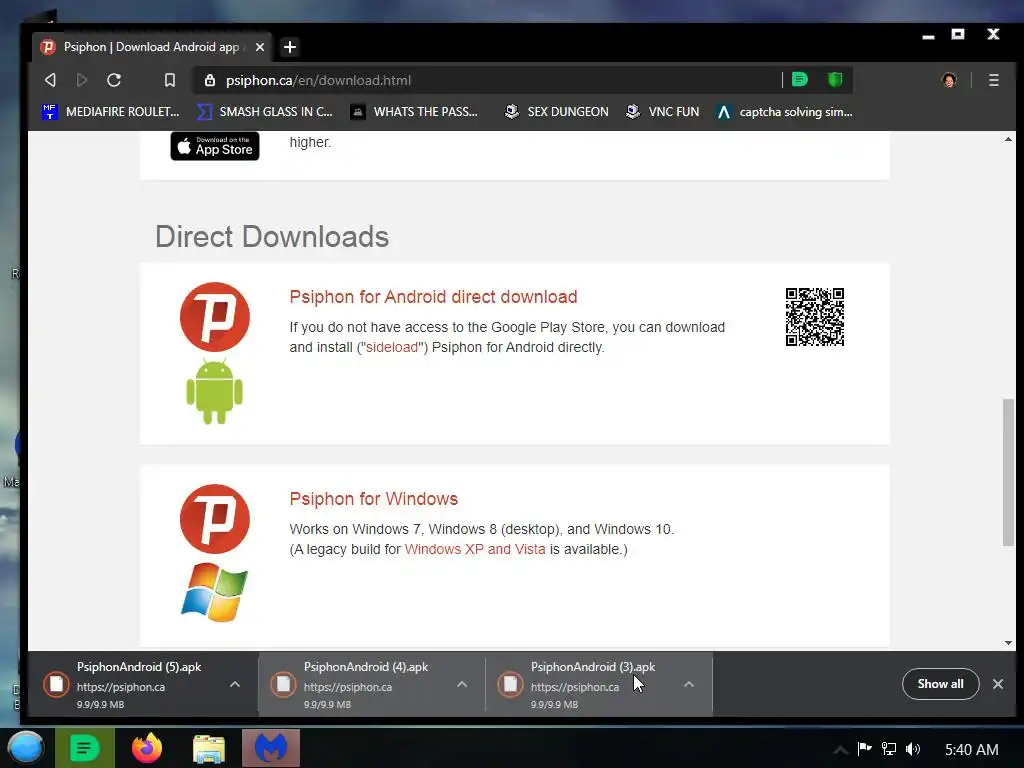Expand options for PsiphonAndroid (5).apk
The width and height of the screenshot is (1024, 768).
click(235, 684)
